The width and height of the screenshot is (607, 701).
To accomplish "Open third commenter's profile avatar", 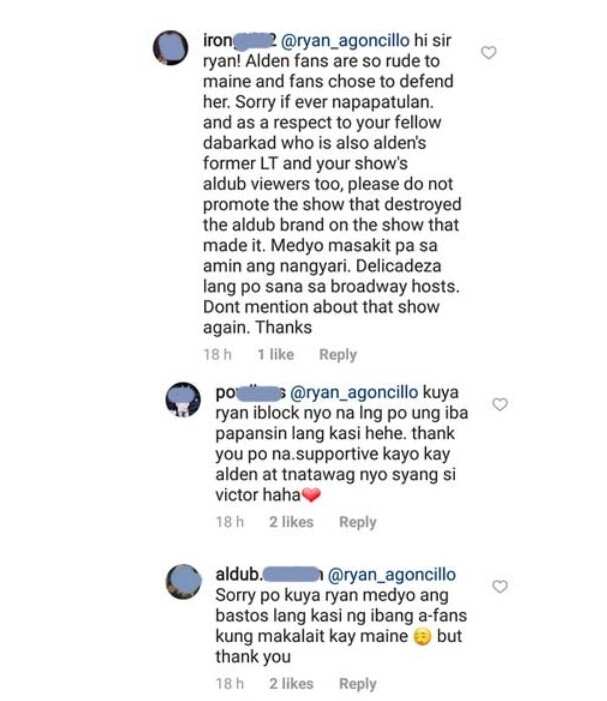I will (x=184, y=582).
